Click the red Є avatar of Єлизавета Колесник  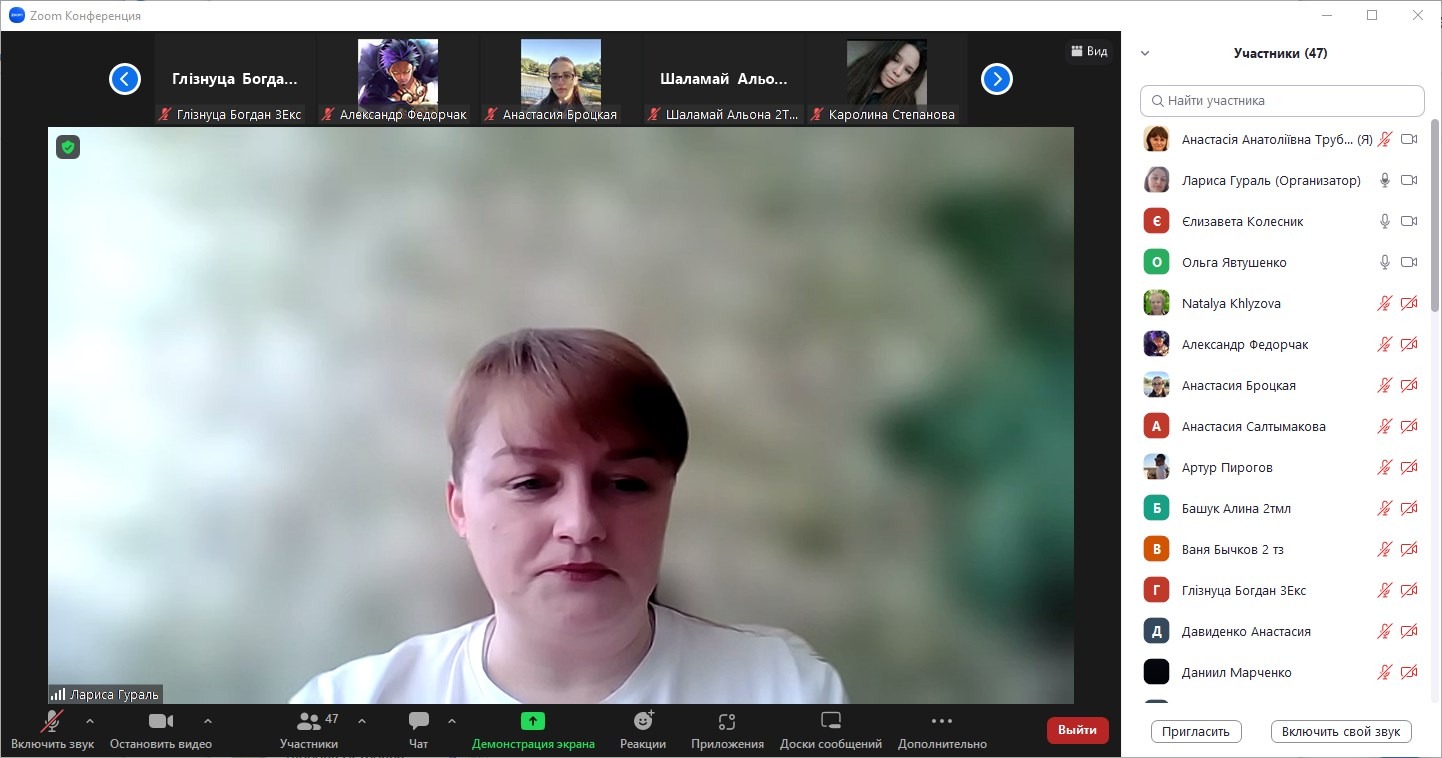point(1157,221)
